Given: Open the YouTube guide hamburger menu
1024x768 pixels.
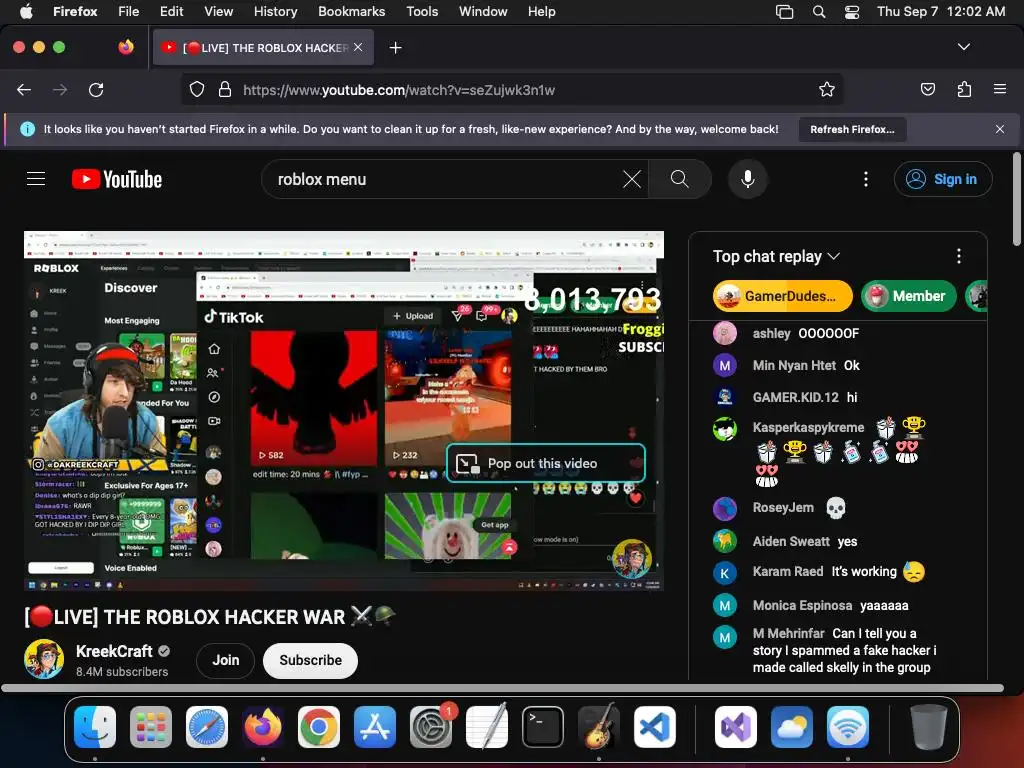Looking at the screenshot, I should (36, 179).
